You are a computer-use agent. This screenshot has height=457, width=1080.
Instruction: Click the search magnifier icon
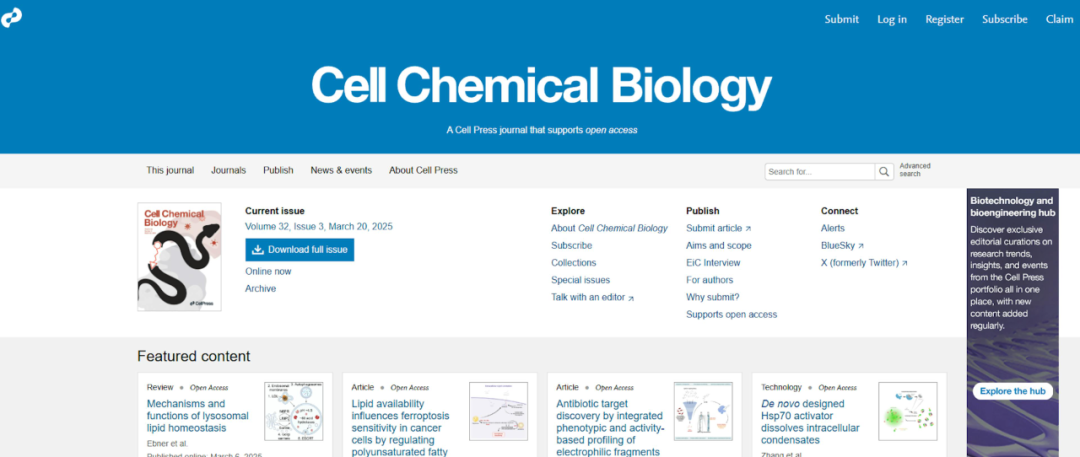[x=884, y=172]
